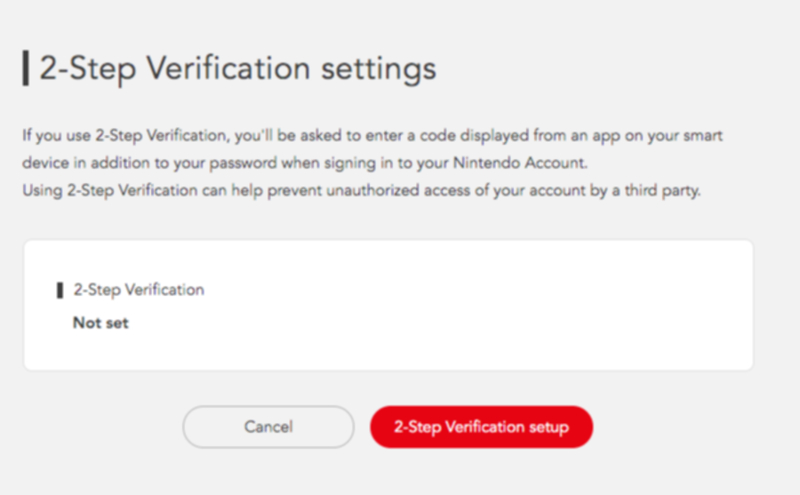Viewport: 800px width, 495px height.
Task: Select the 2-Step Verification settings page heading
Action: [238, 68]
